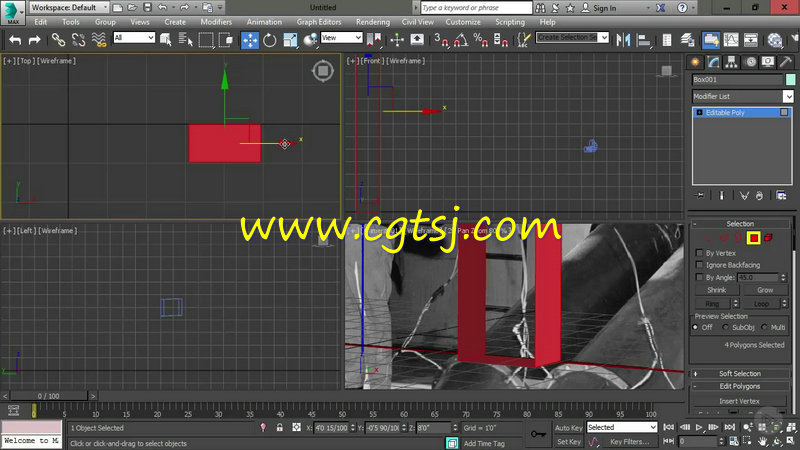Click the Set Key button
The height and width of the screenshot is (450, 800).
[568, 442]
